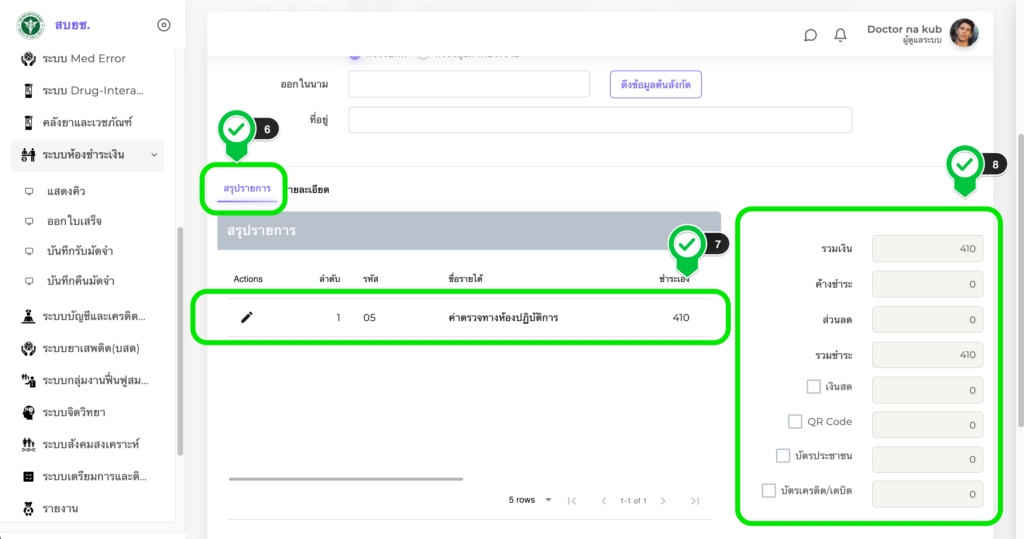Click the ระบบจิตวิทยา sidebar icon
This screenshot has height=539, width=1024.
coord(29,412)
